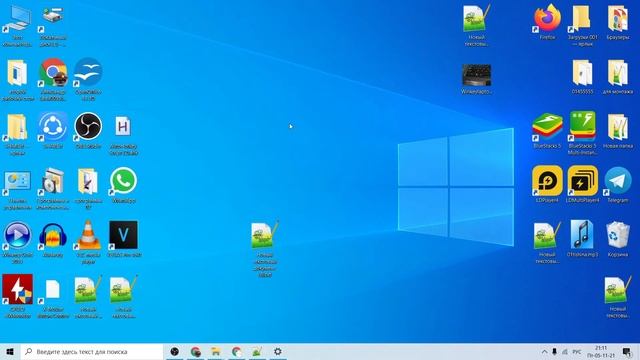The height and width of the screenshot is (360, 640).
Task: Select the file icon with letter H
Action: pos(123,127)
